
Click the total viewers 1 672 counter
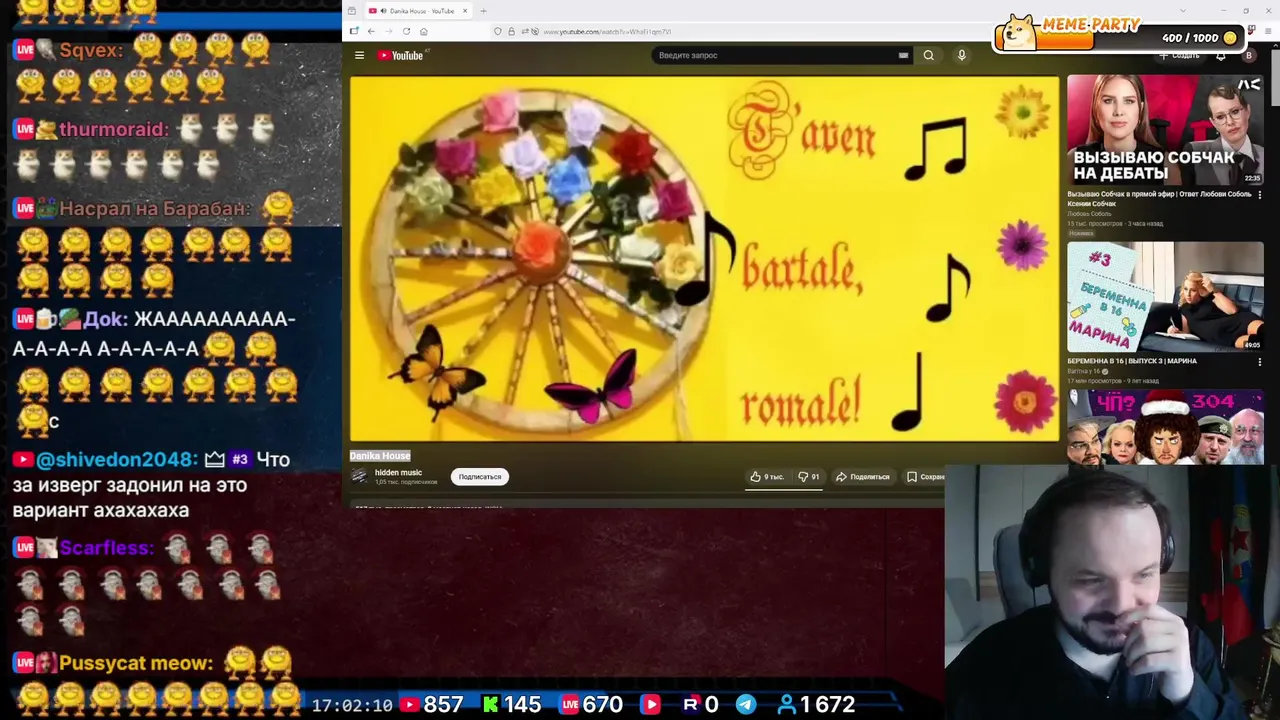816,705
